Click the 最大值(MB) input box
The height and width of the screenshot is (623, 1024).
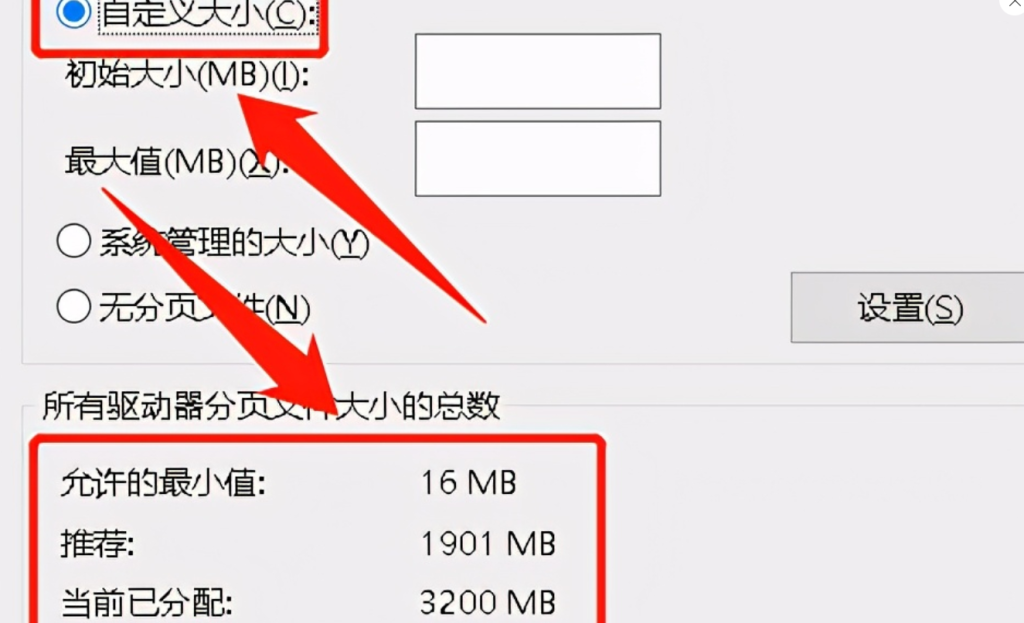click(537, 158)
